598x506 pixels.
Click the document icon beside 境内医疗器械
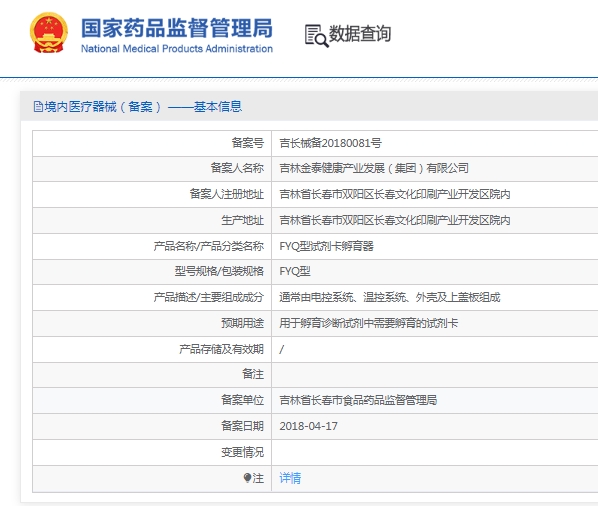38,107
